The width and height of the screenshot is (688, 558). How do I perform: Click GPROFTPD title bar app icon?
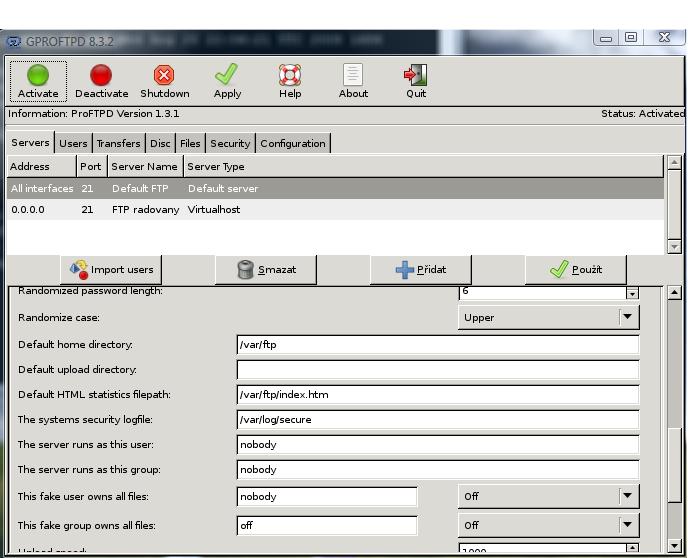14,42
